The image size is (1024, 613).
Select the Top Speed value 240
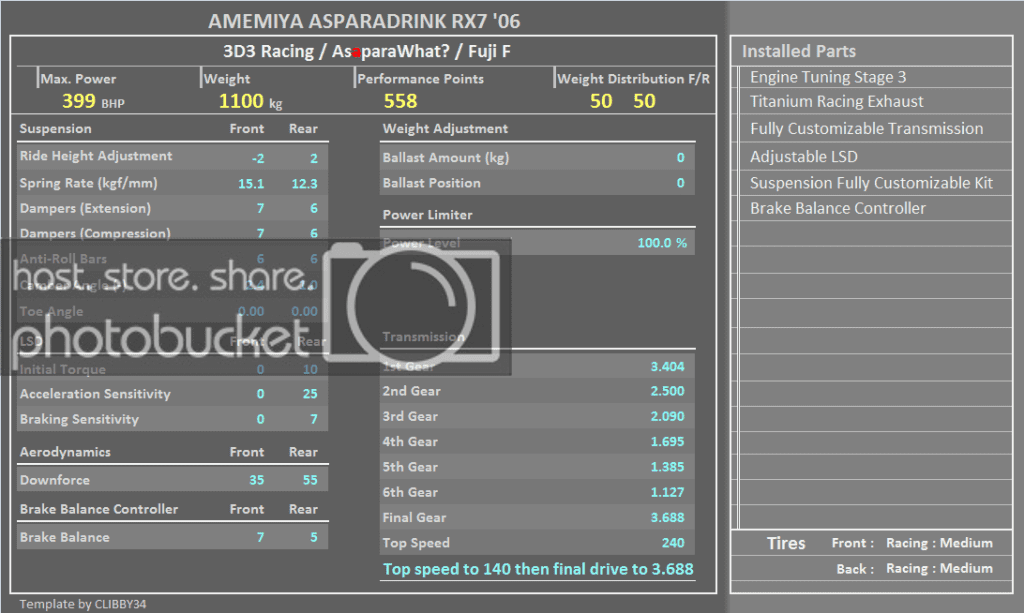click(x=673, y=542)
